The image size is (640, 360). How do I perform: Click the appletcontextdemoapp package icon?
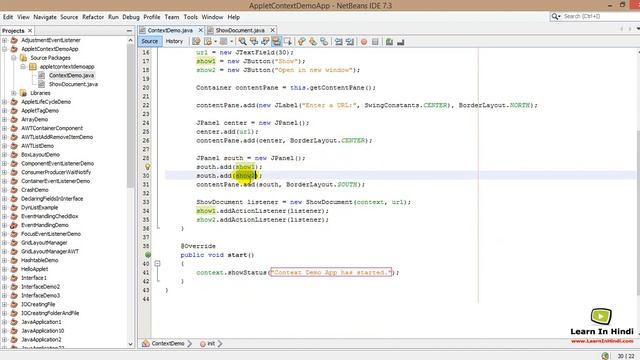pos(33,67)
